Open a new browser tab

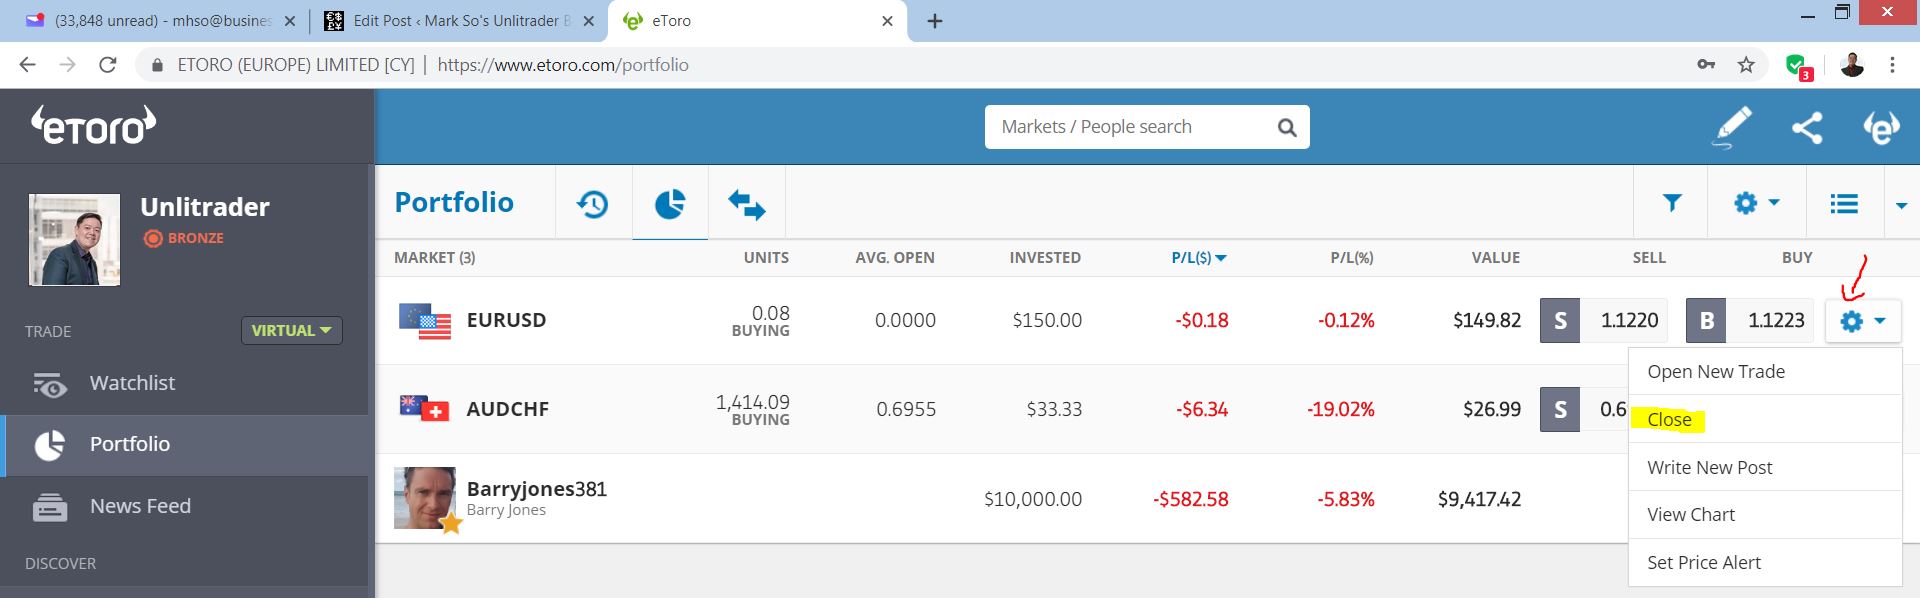pos(935,21)
